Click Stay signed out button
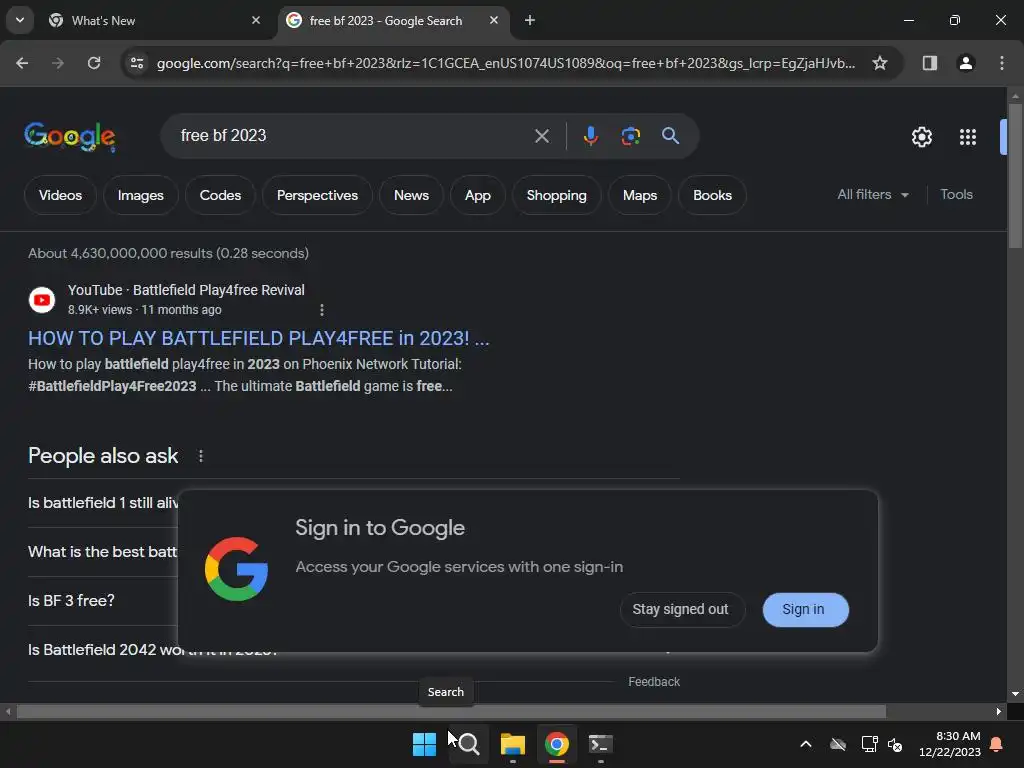 click(x=681, y=609)
